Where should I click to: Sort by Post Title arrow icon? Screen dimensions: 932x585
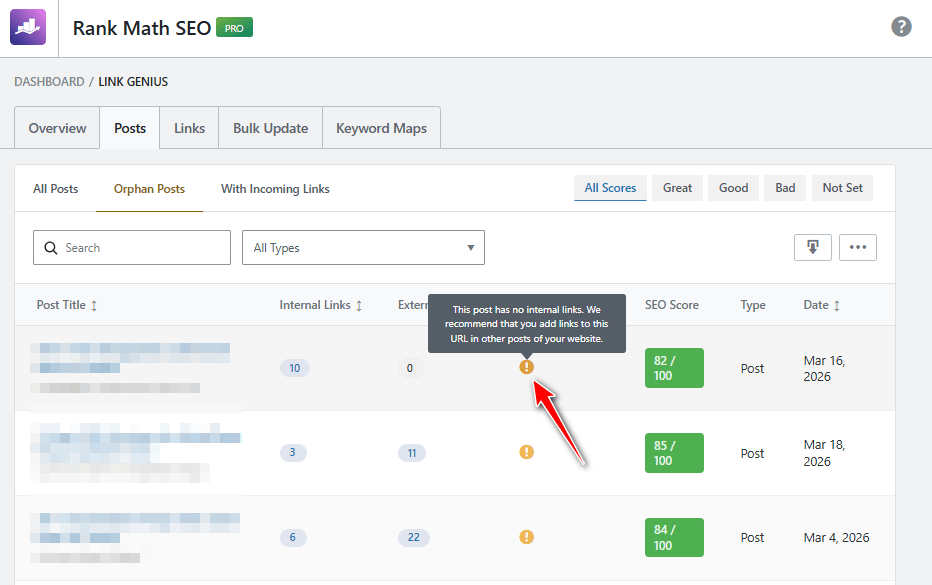[x=94, y=306]
